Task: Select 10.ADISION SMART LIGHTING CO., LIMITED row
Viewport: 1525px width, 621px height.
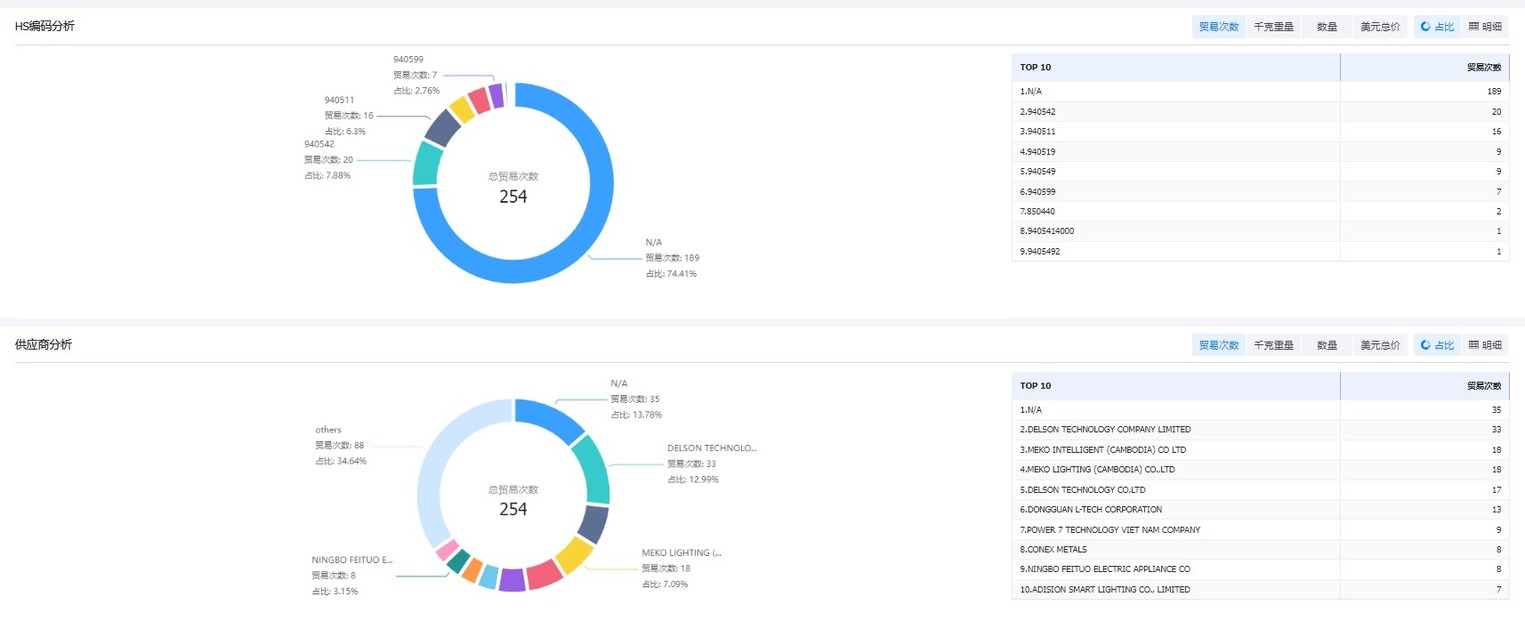Action: [1260, 589]
